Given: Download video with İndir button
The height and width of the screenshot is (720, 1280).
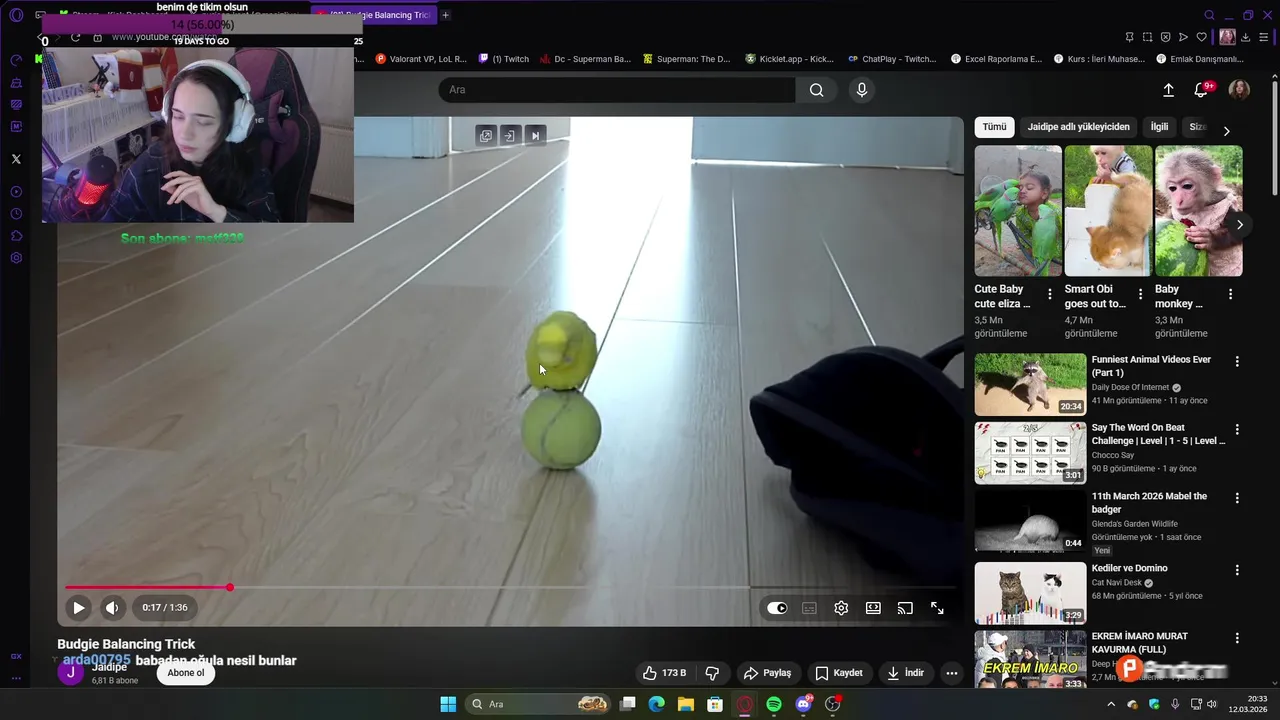Looking at the screenshot, I should (905, 673).
